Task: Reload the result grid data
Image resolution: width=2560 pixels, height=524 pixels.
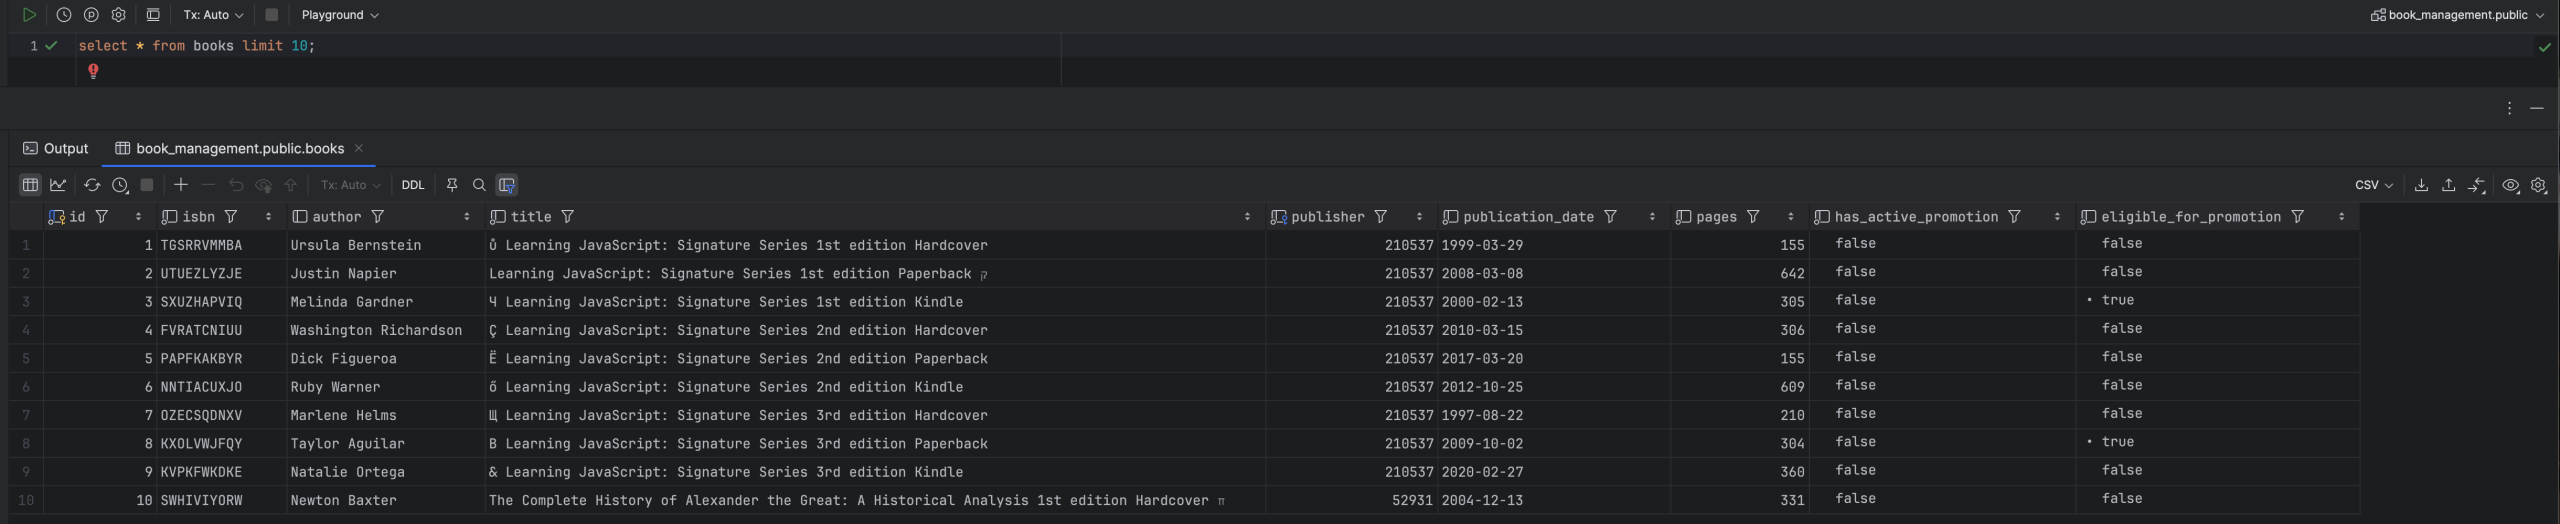Action: [x=92, y=185]
